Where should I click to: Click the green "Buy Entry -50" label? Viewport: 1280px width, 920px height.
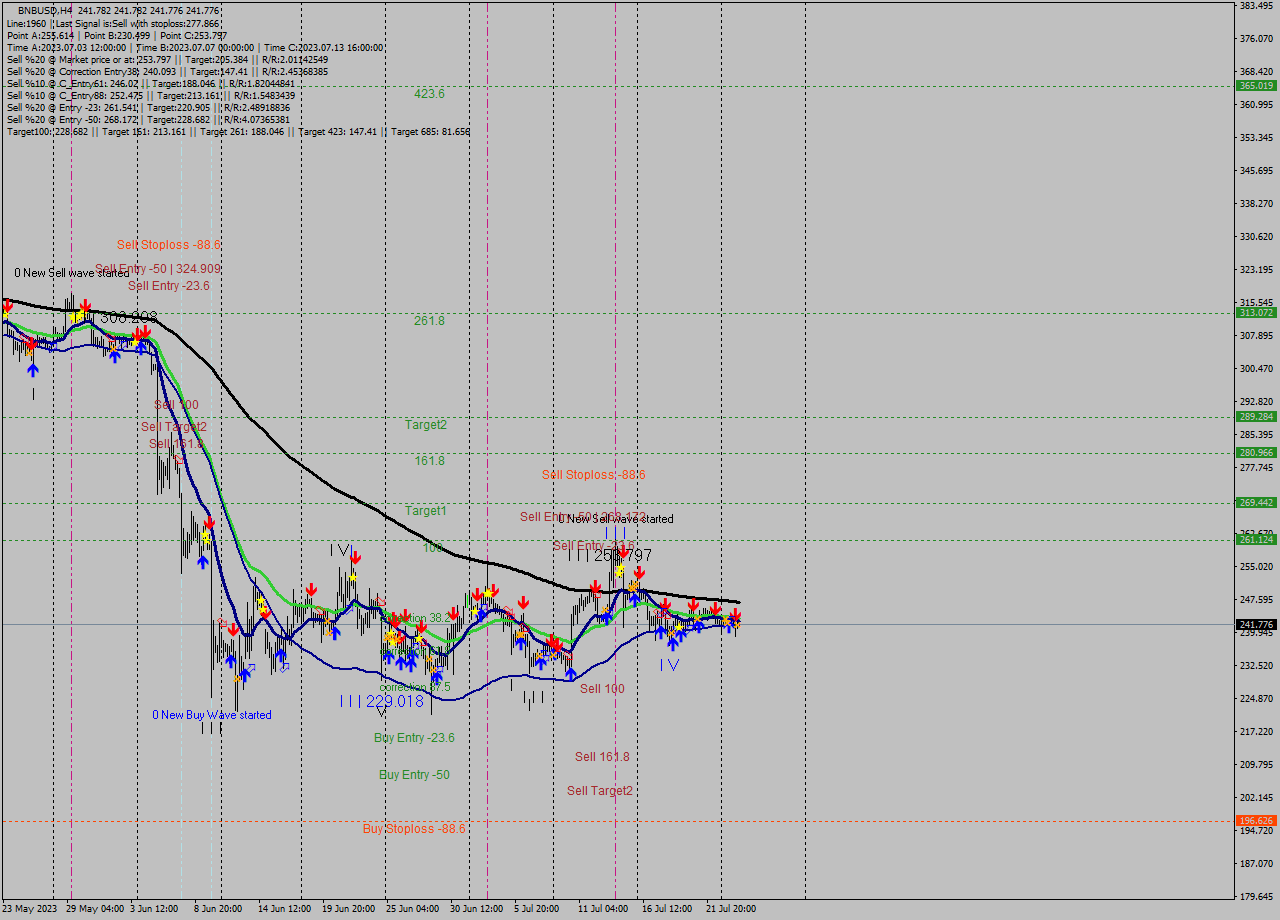click(x=414, y=775)
